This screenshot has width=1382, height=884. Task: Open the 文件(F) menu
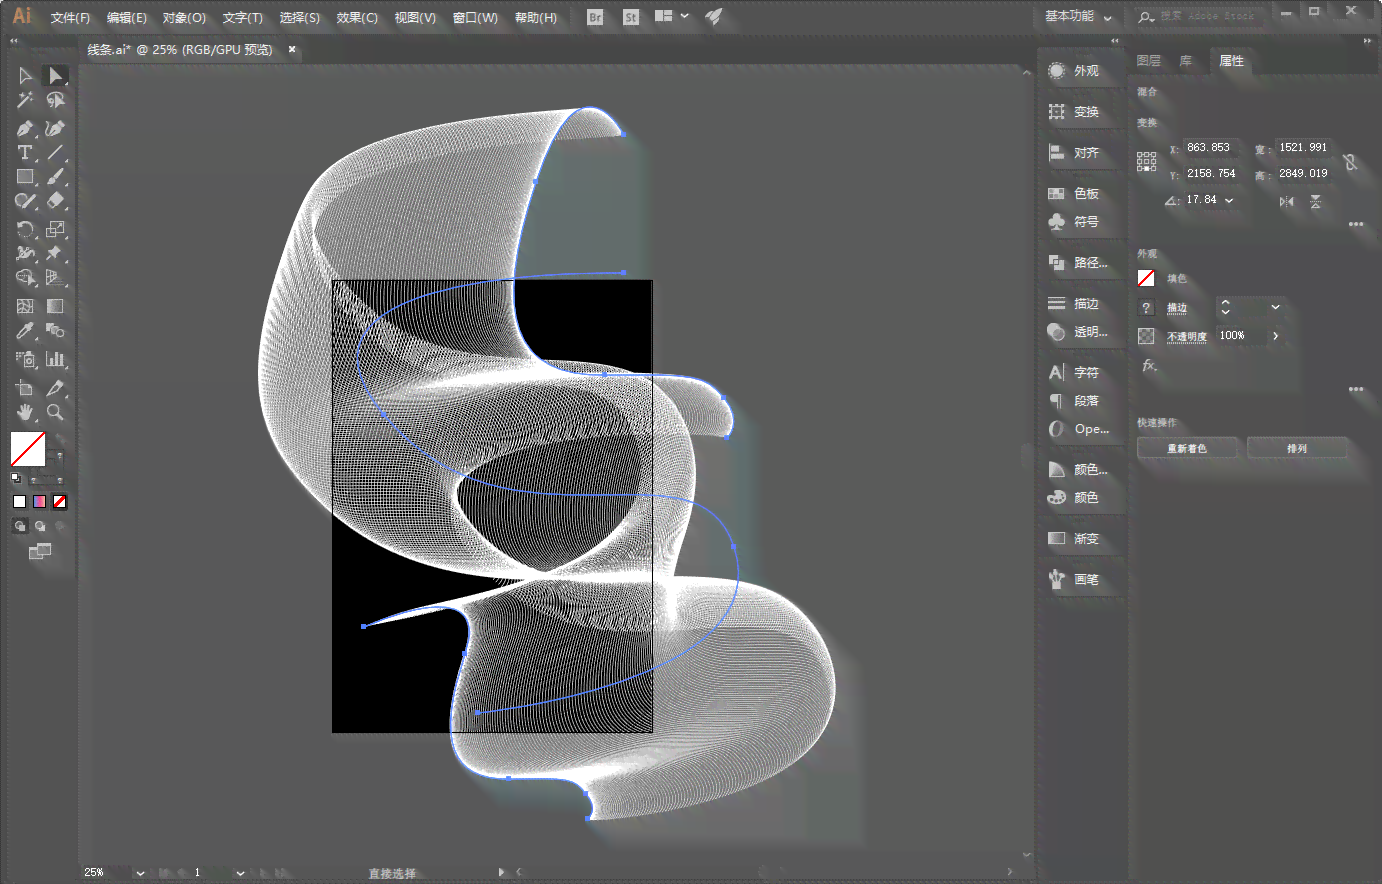pos(70,18)
